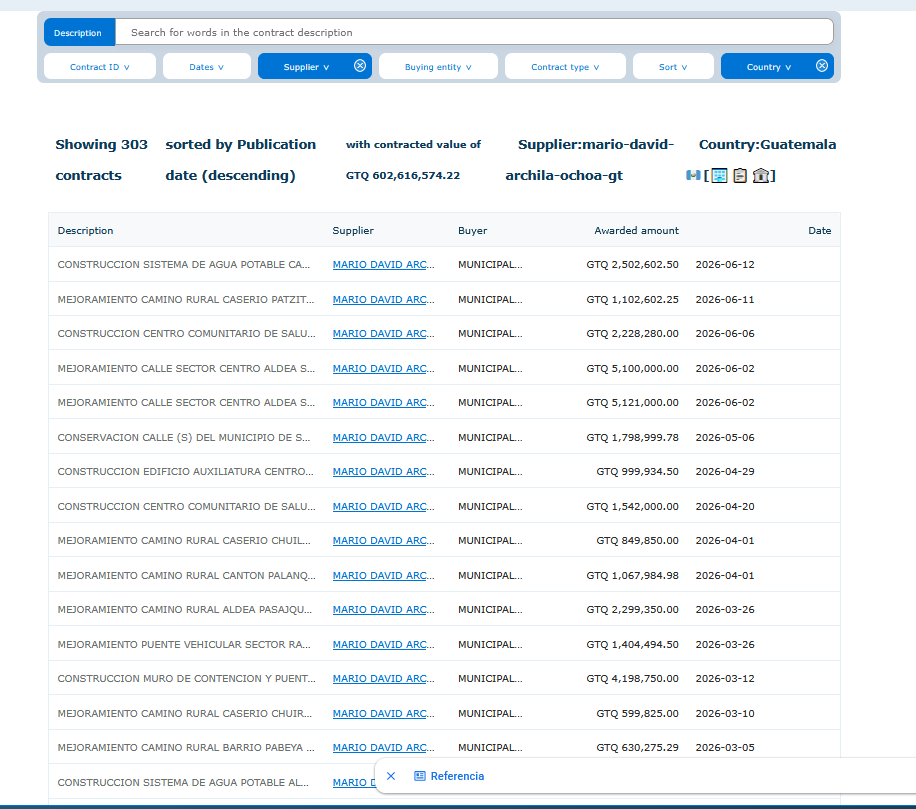Click 'CONSTRUCCION MURO DE CONTENCION Y PUENT...' description
The image size is (916, 809).
click(x=186, y=678)
